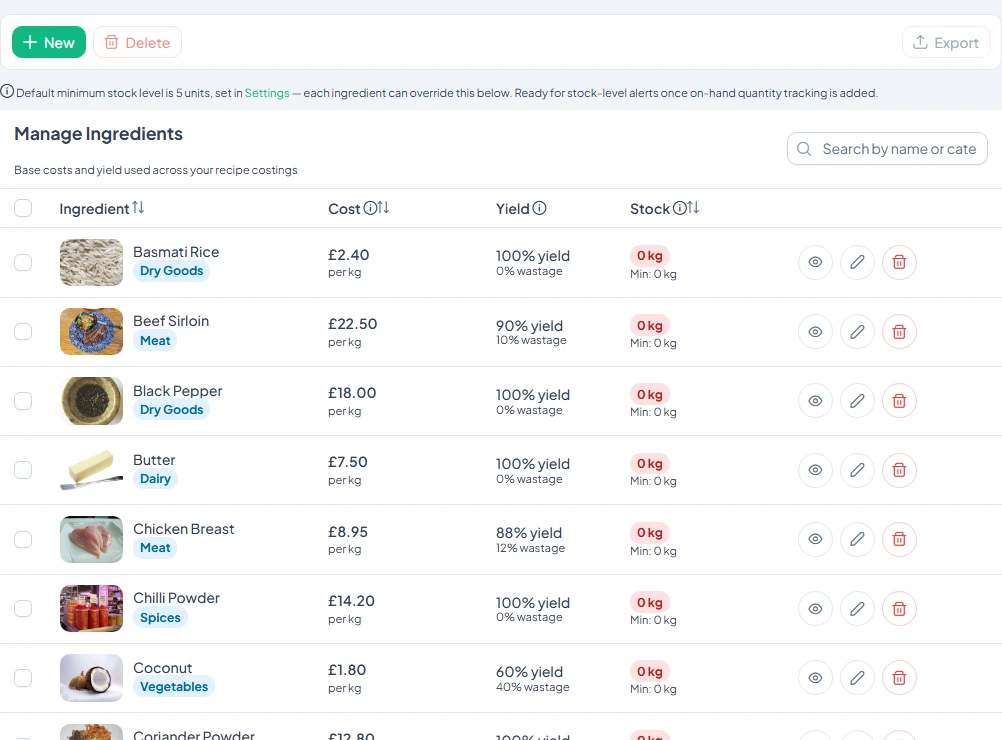Sort by Stock column arrows
This screenshot has width=1002, height=740.
click(693, 208)
